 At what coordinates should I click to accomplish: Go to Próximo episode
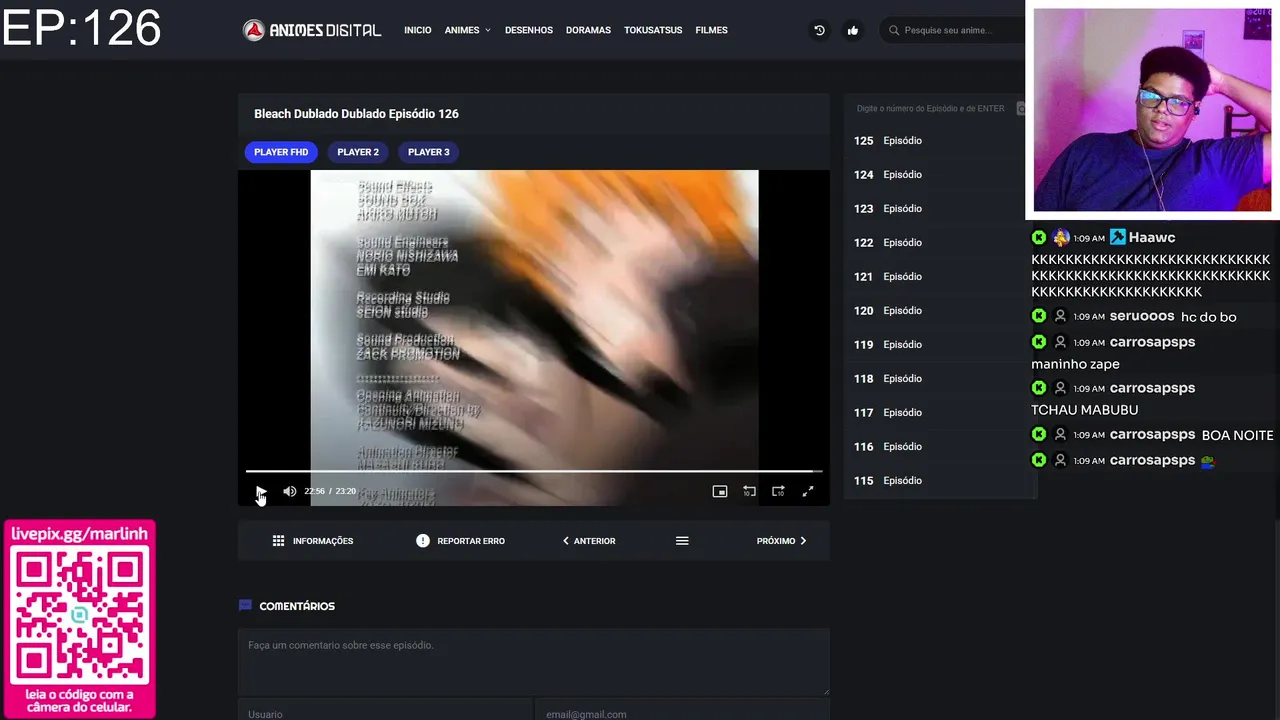click(781, 541)
